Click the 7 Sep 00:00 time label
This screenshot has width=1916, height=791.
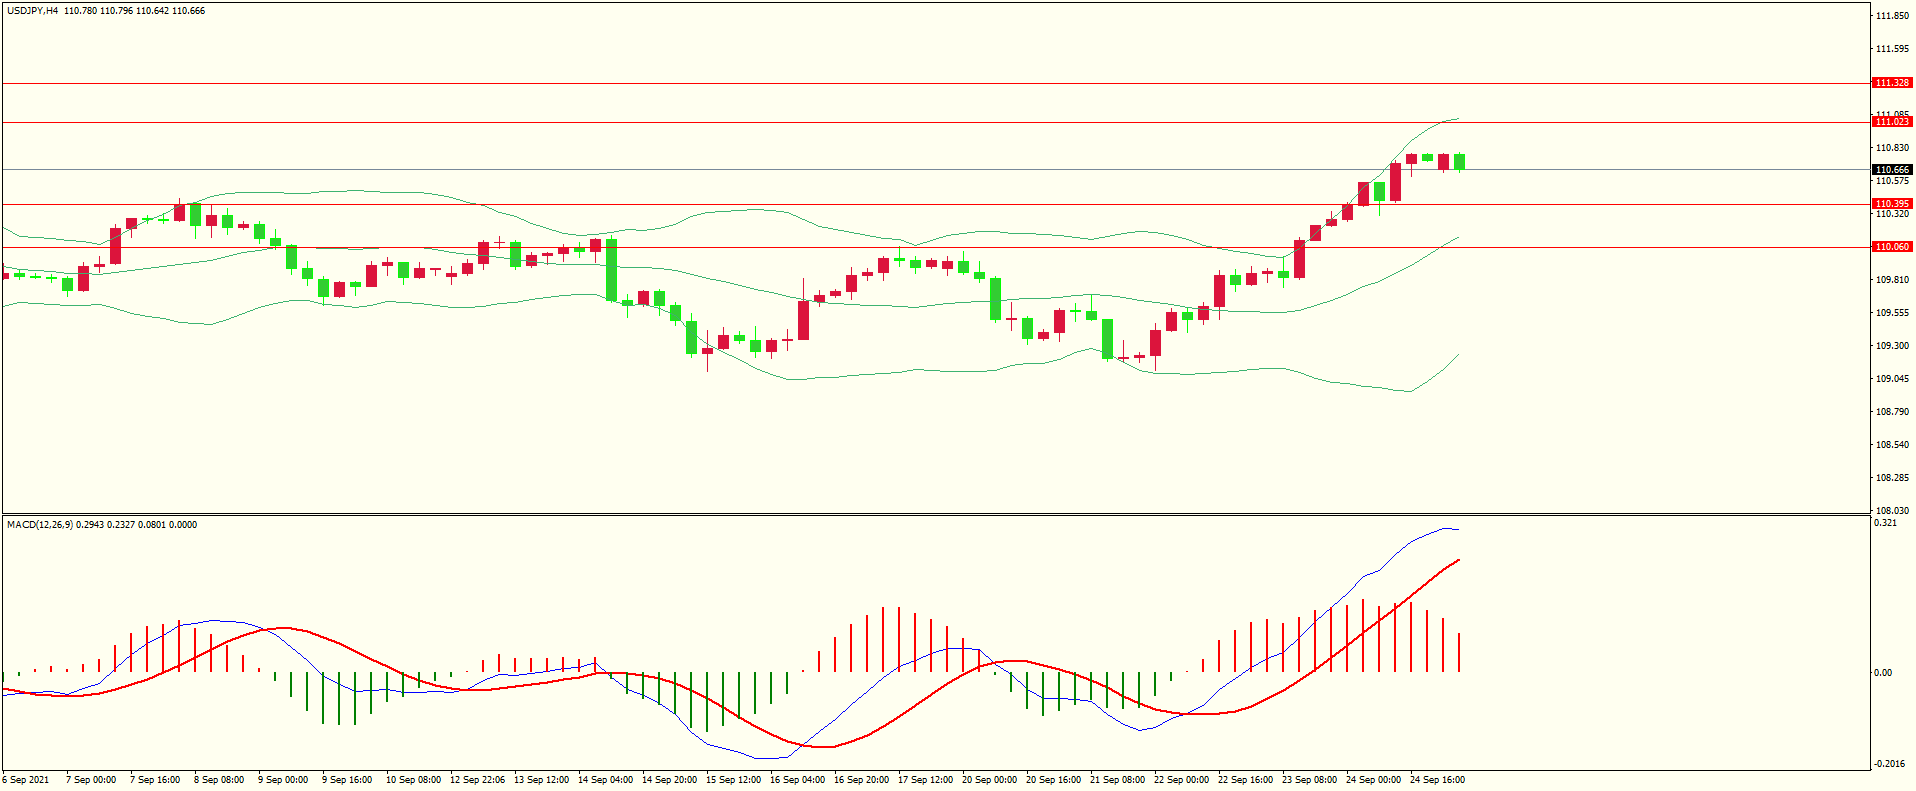[91, 780]
